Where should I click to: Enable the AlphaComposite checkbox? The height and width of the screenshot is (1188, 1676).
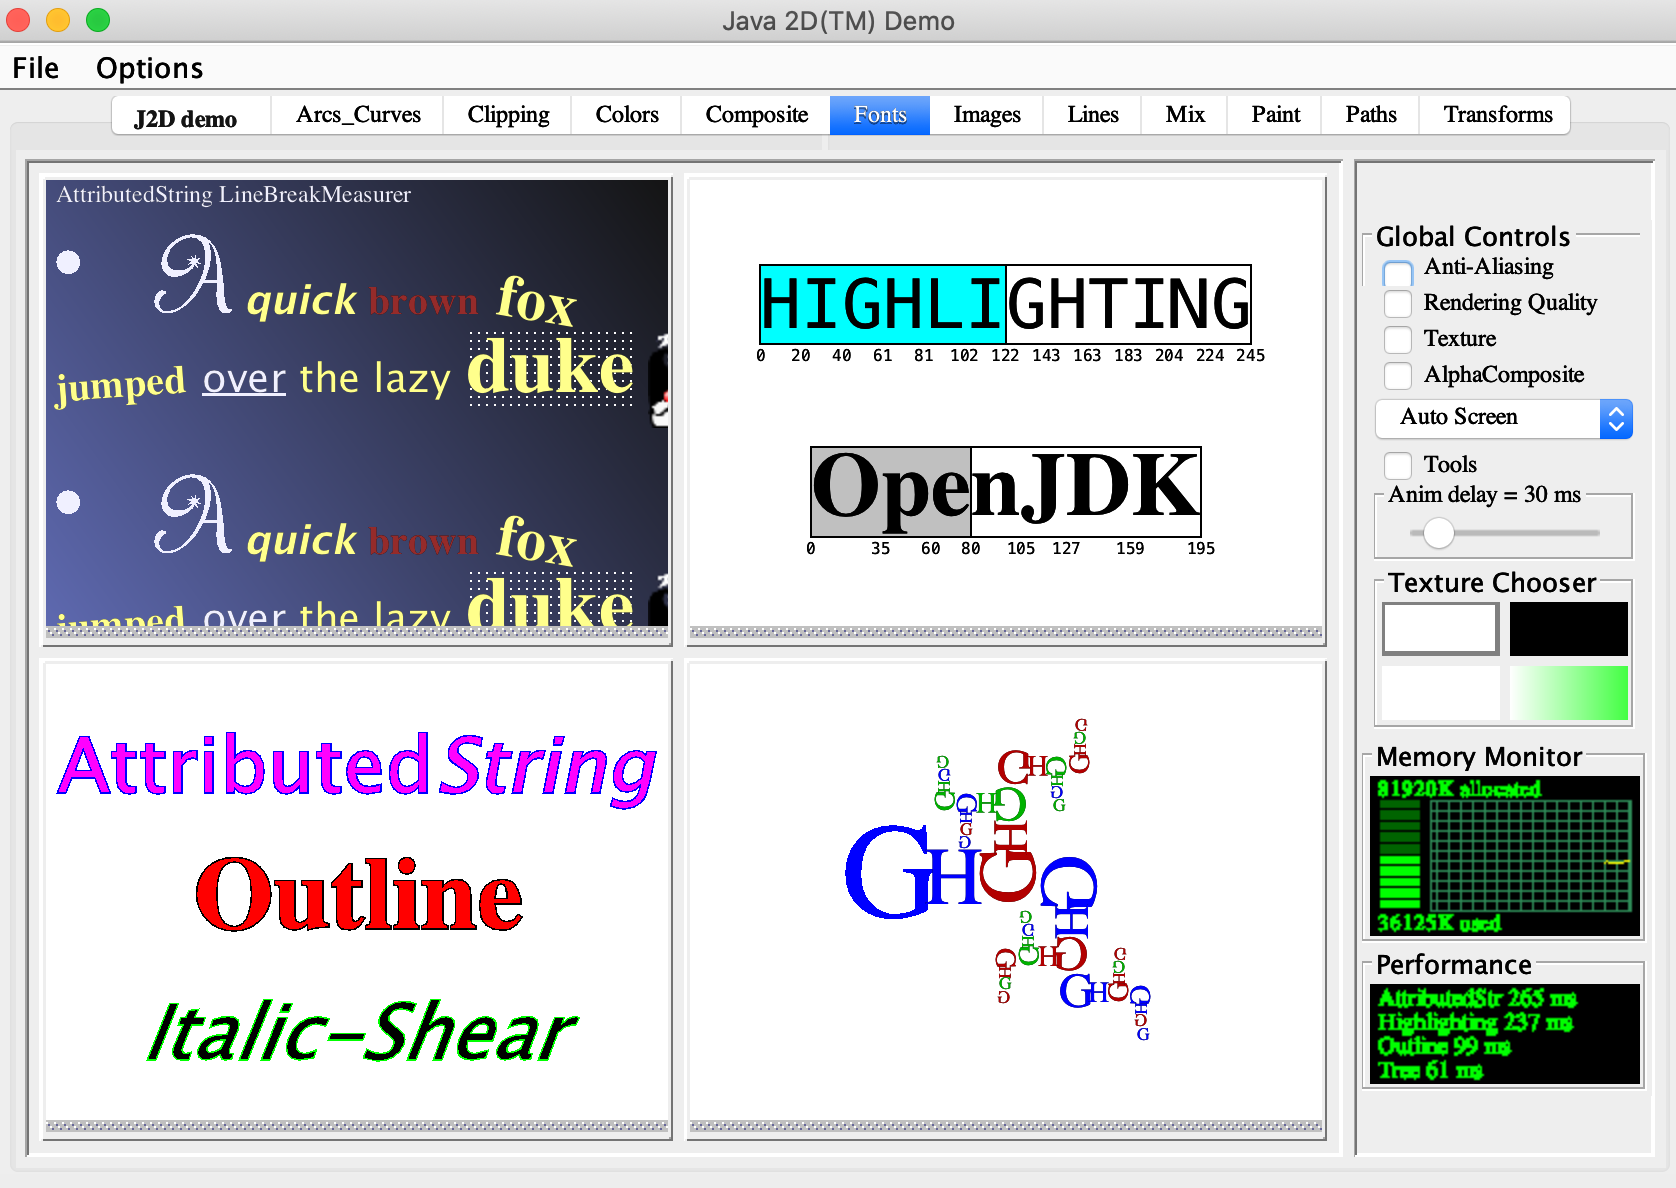(1397, 375)
